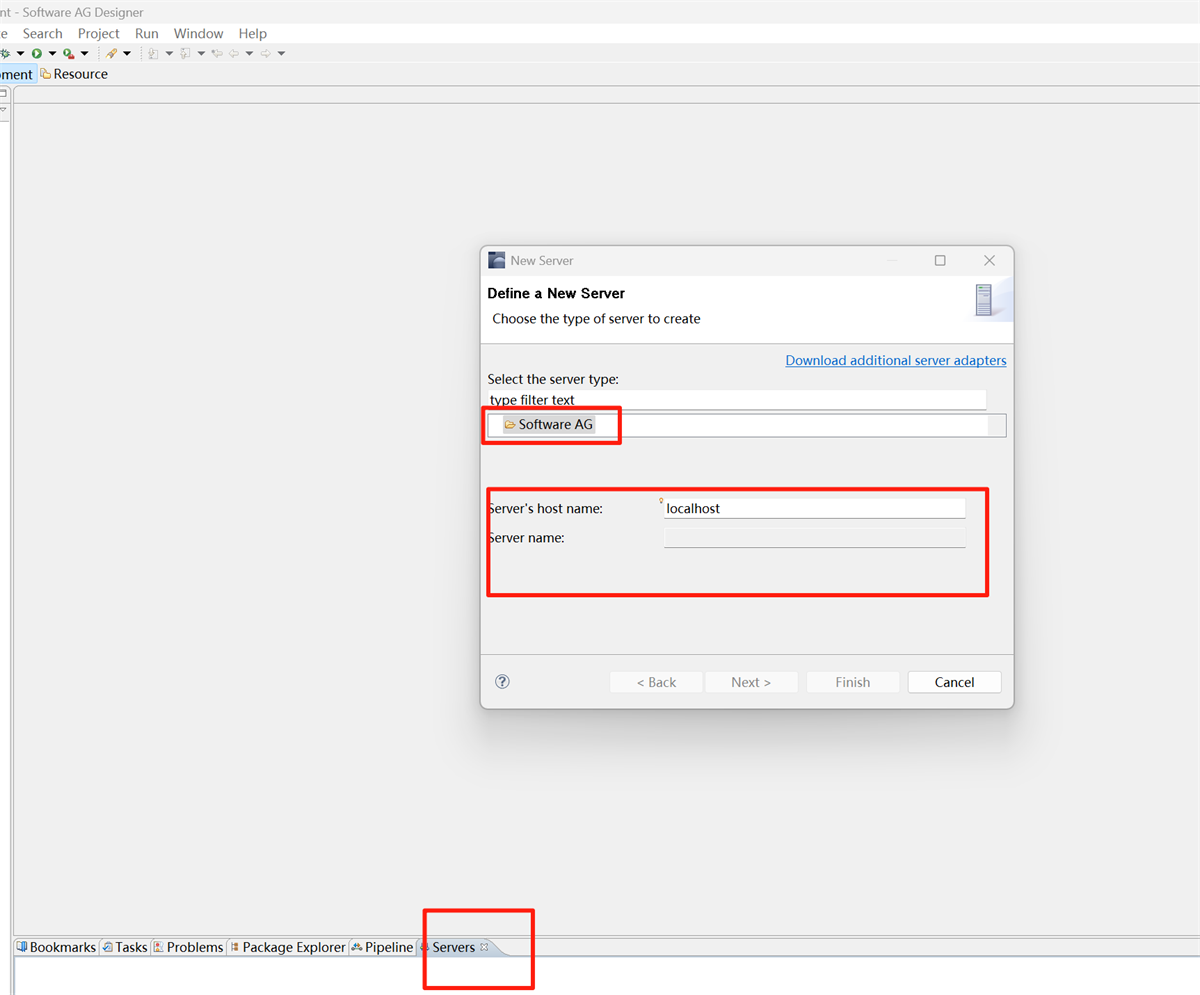Click the pencil search toolbar icon
1200x995 pixels.
(x=111, y=53)
